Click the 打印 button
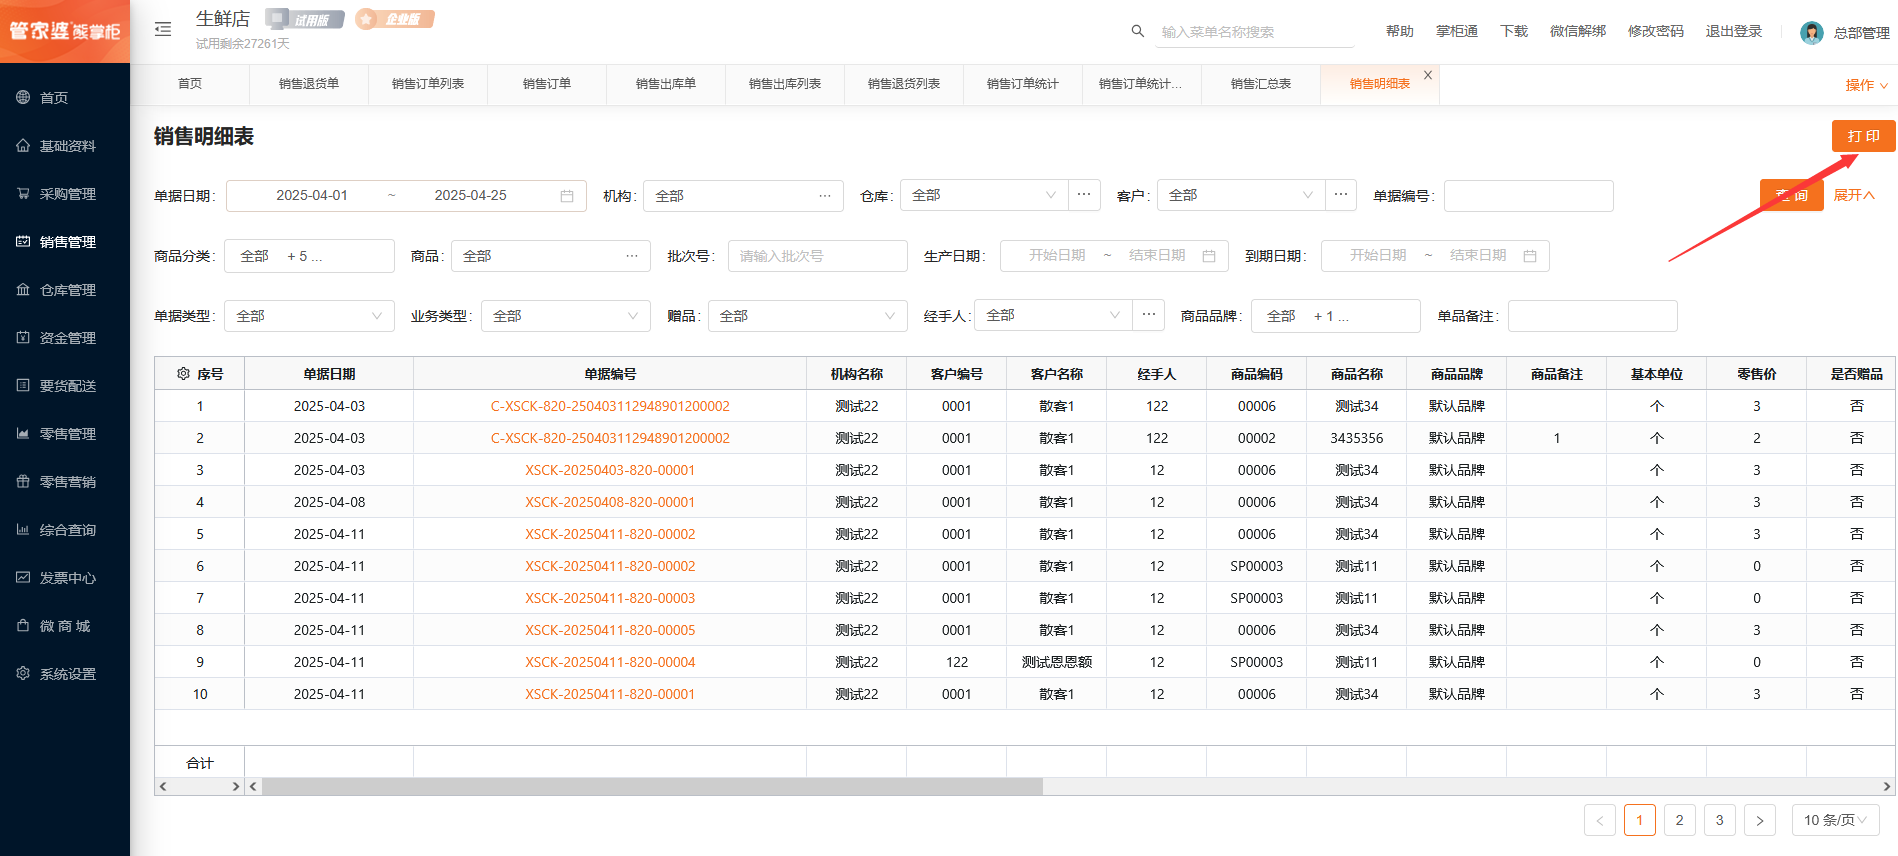1898x856 pixels. 1863,136
